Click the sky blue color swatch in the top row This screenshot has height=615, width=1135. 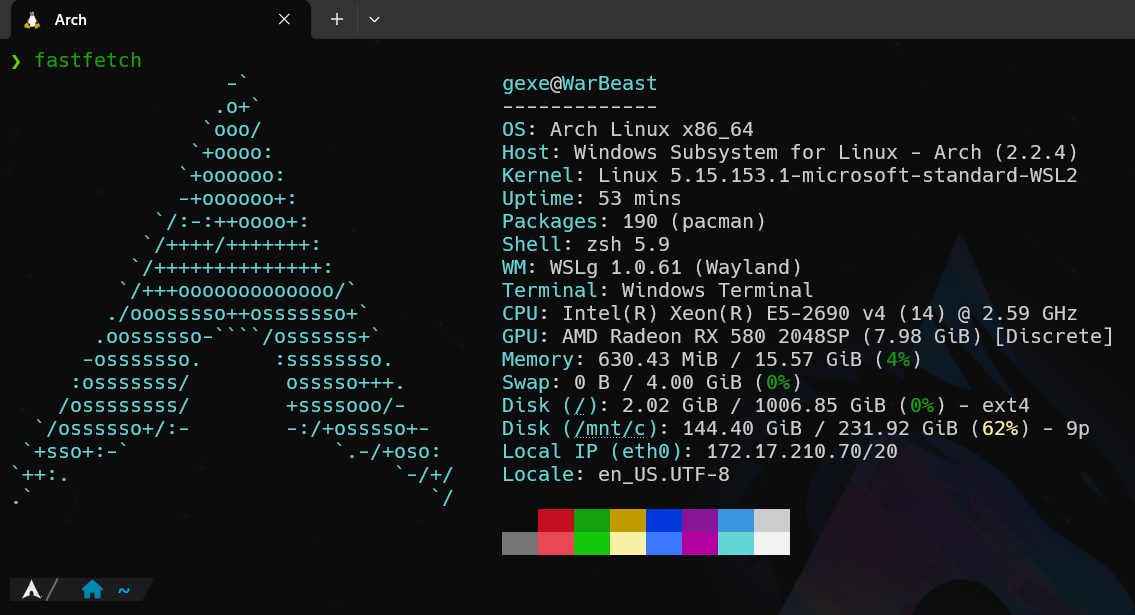pos(736,520)
